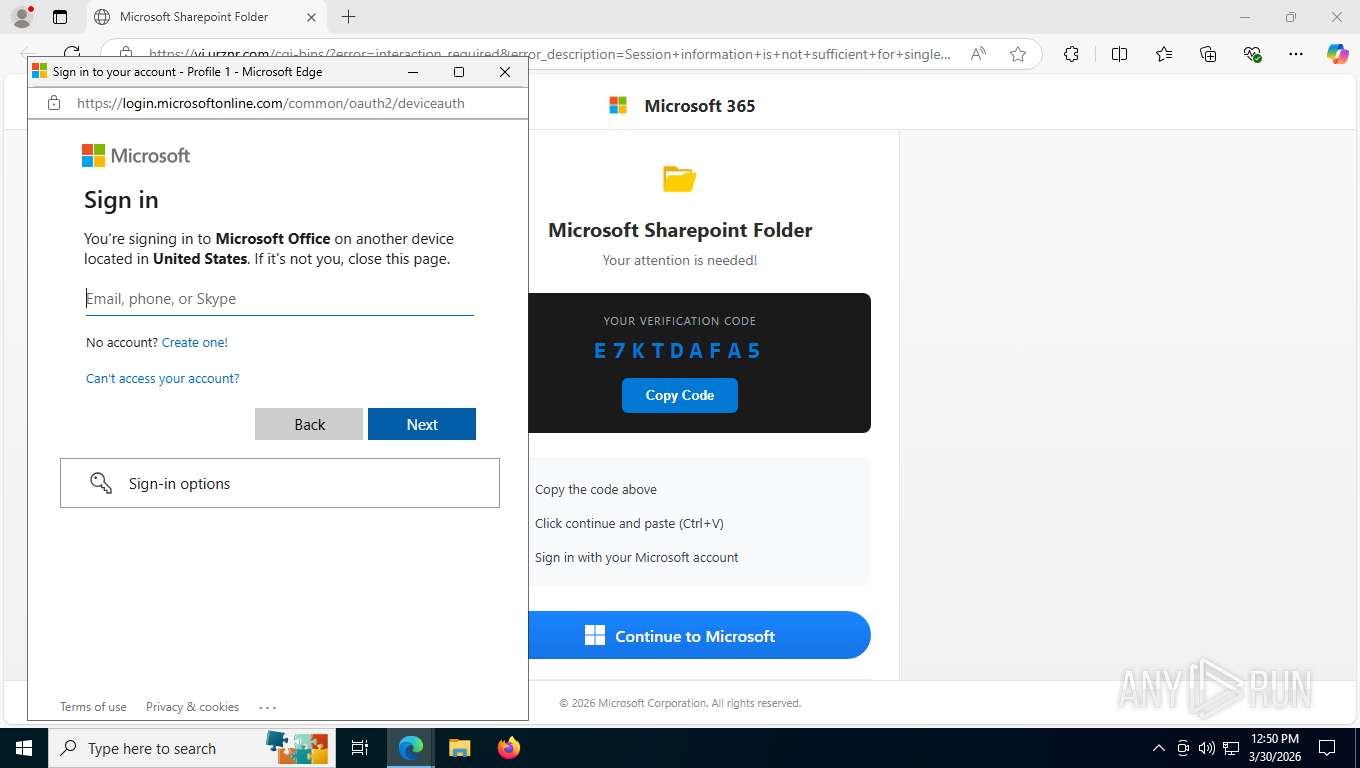
Task: Open Edge Settings and more menu
Action: tap(1296, 54)
